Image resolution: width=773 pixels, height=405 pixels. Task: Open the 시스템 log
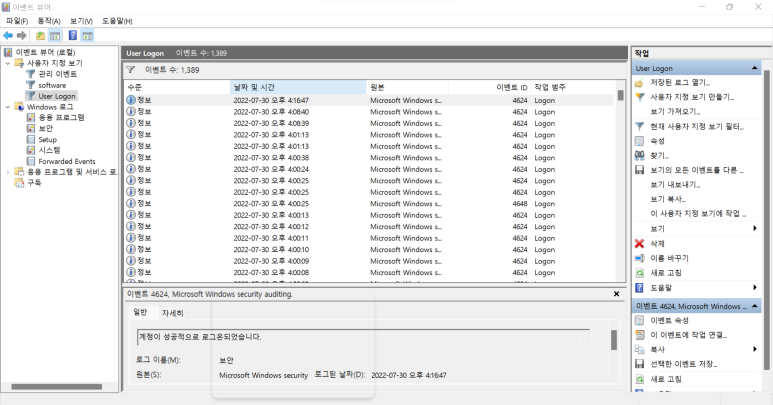pos(50,150)
